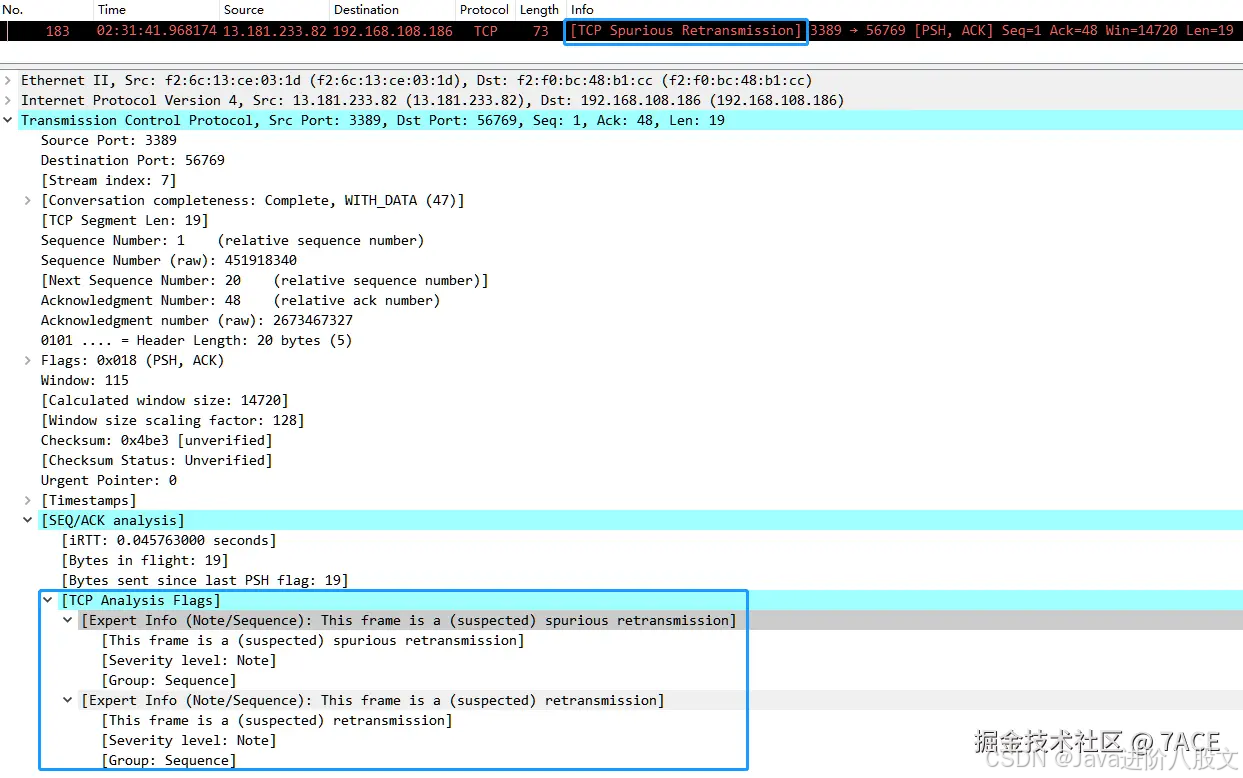This screenshot has width=1243, height=778.
Task: Expand the Ethernet II section
Action: (8, 80)
